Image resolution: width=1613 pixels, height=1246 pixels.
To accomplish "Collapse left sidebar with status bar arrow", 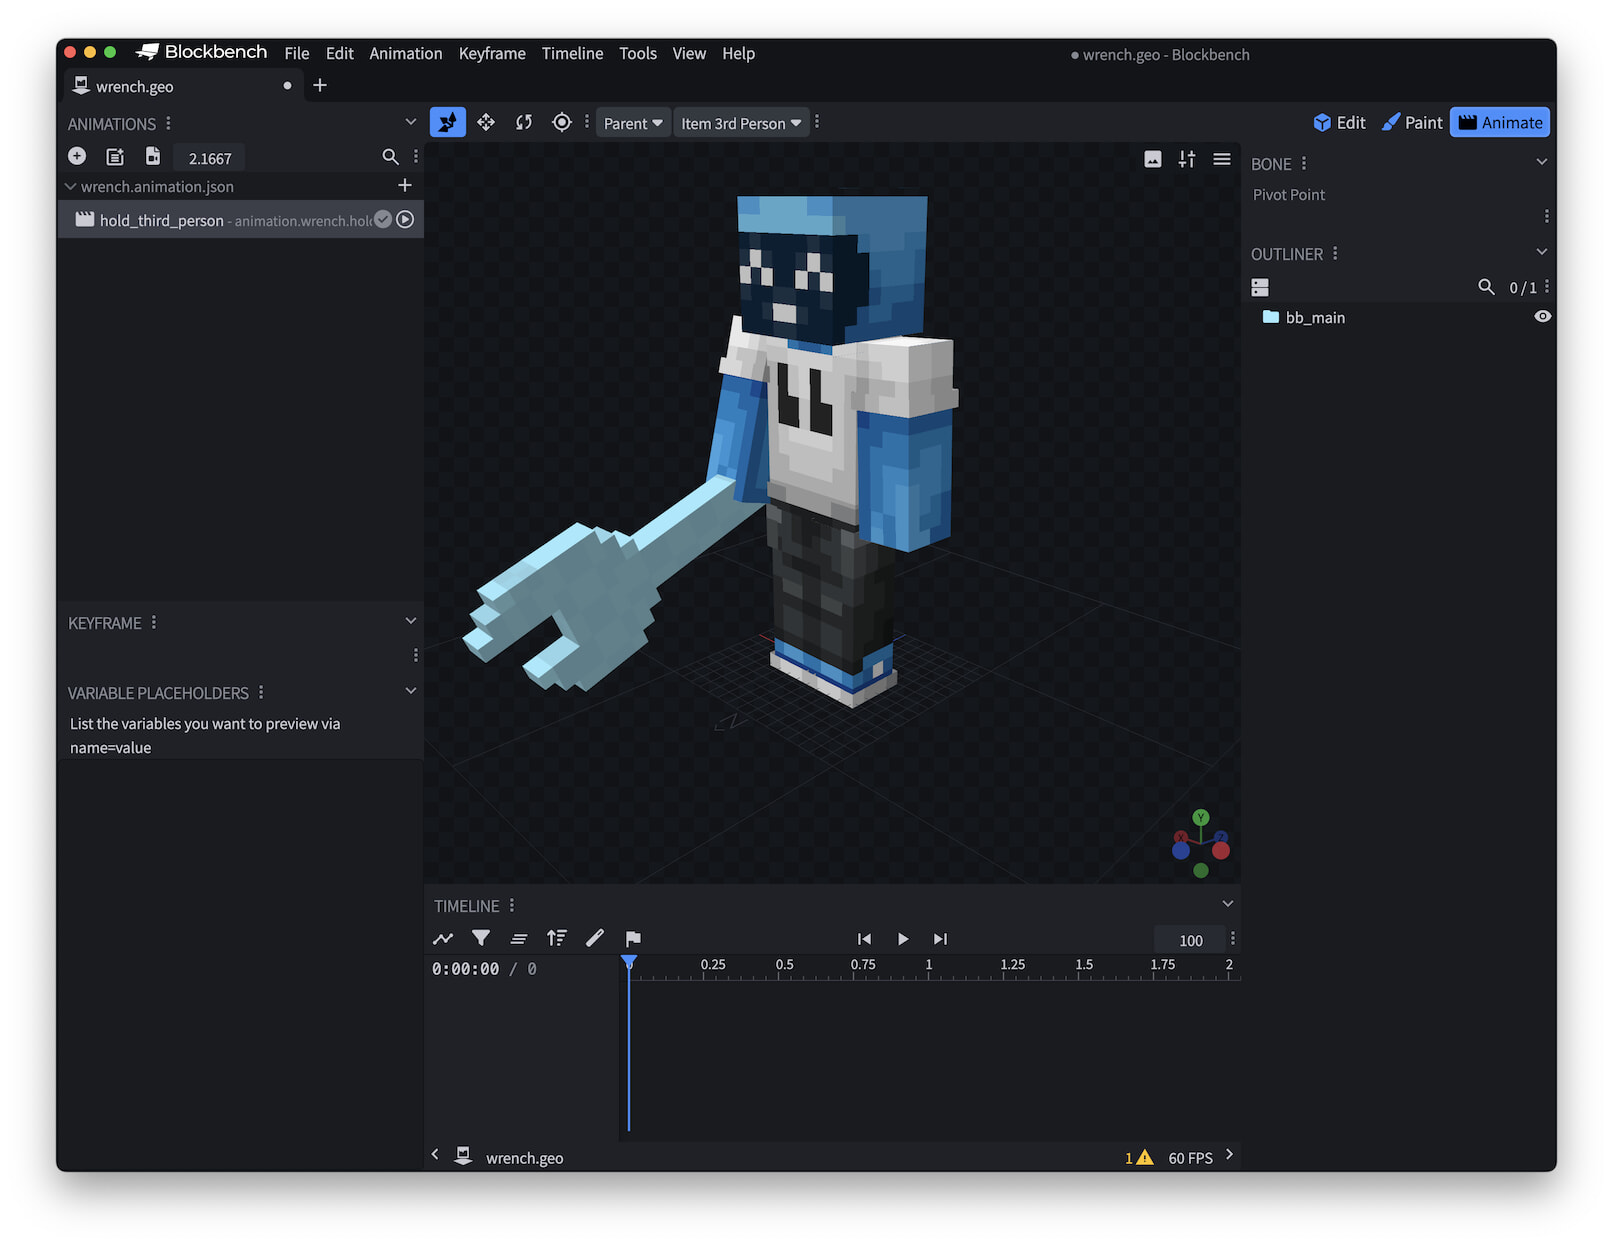I will [435, 1154].
